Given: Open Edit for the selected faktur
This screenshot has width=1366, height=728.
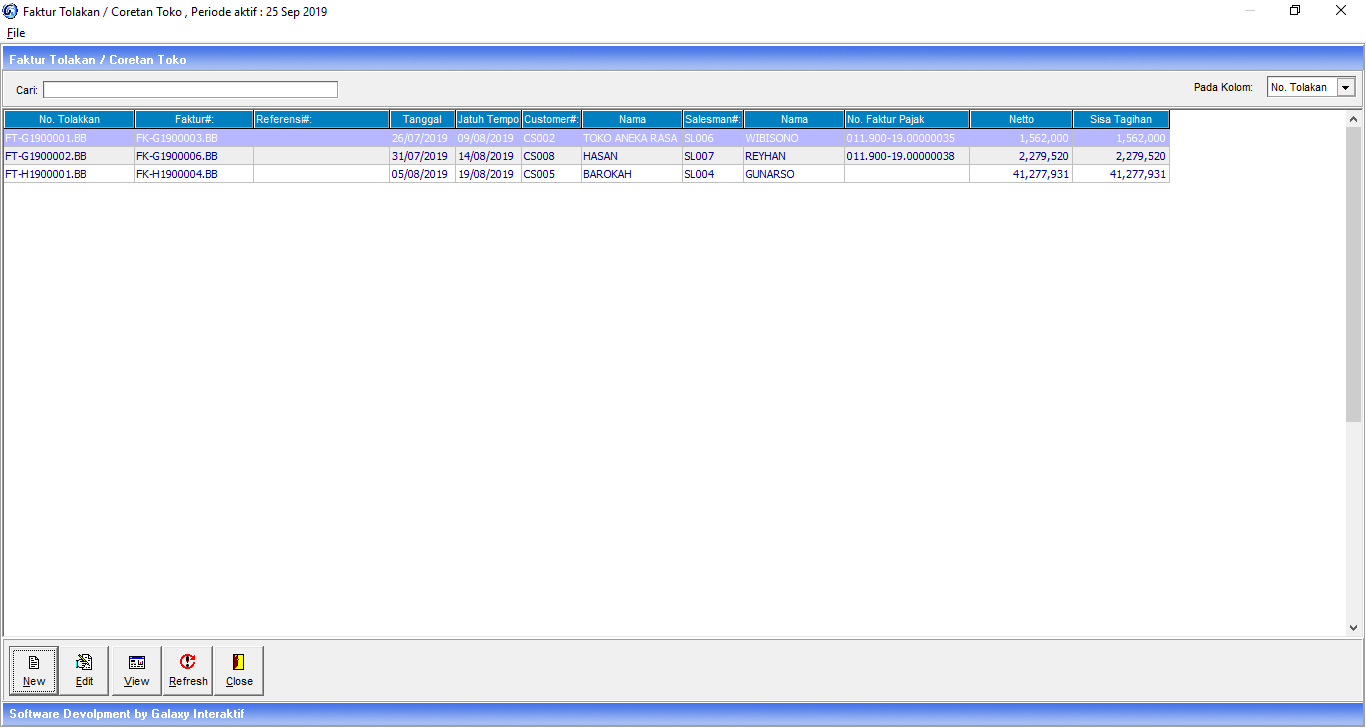Looking at the screenshot, I should (85, 670).
